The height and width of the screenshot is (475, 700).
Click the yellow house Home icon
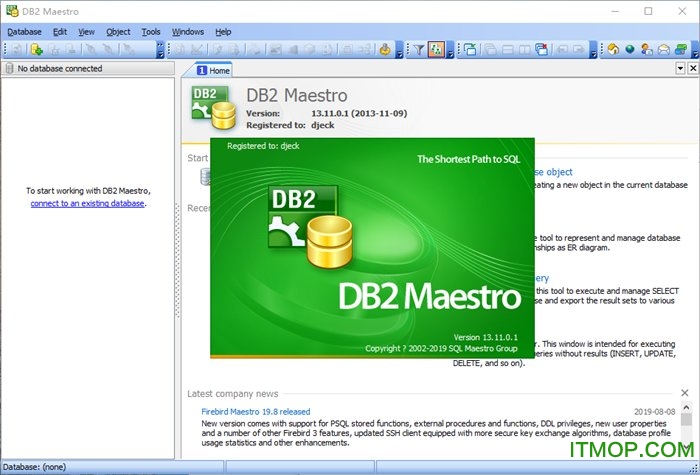(613, 50)
